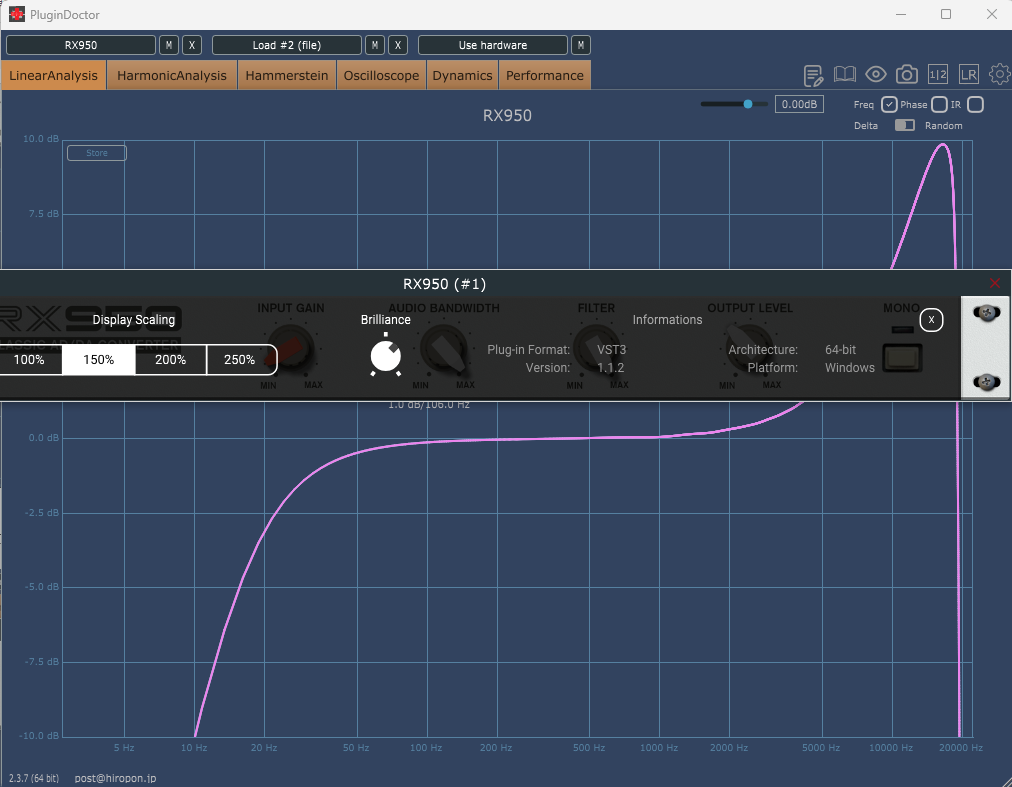
Task: Click the eye view icon
Action: pos(875,75)
